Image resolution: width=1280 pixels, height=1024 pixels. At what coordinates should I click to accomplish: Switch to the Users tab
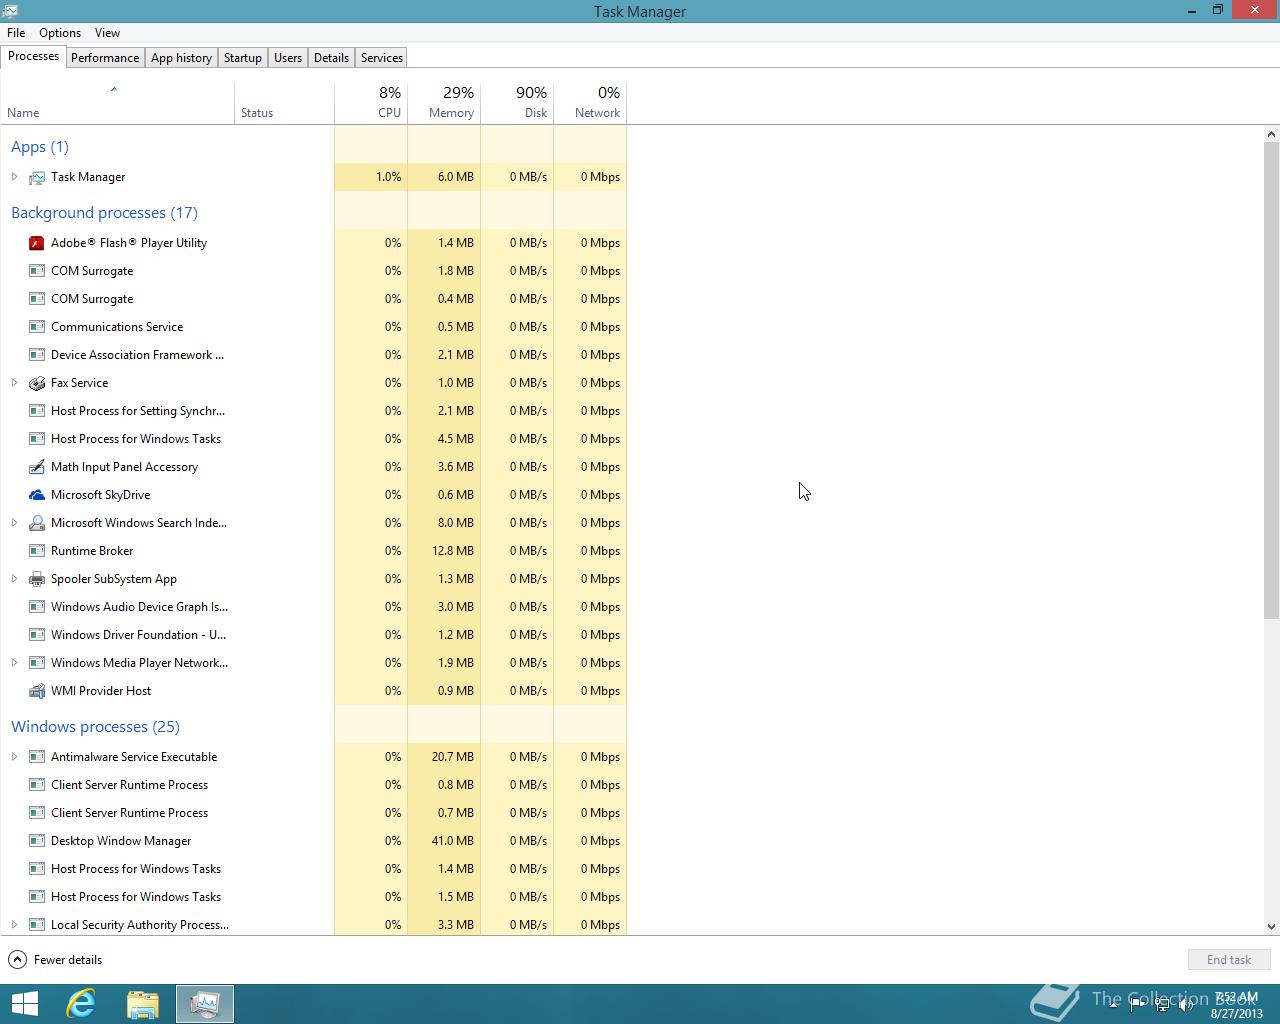pyautogui.click(x=288, y=58)
